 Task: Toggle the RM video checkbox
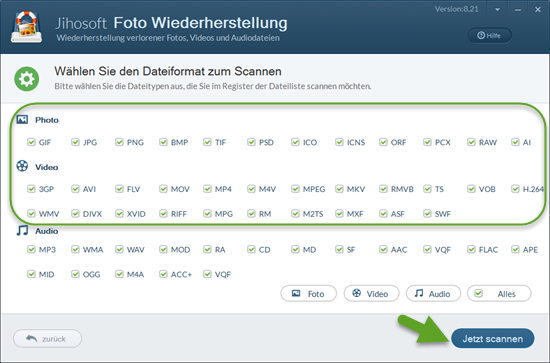pos(251,214)
